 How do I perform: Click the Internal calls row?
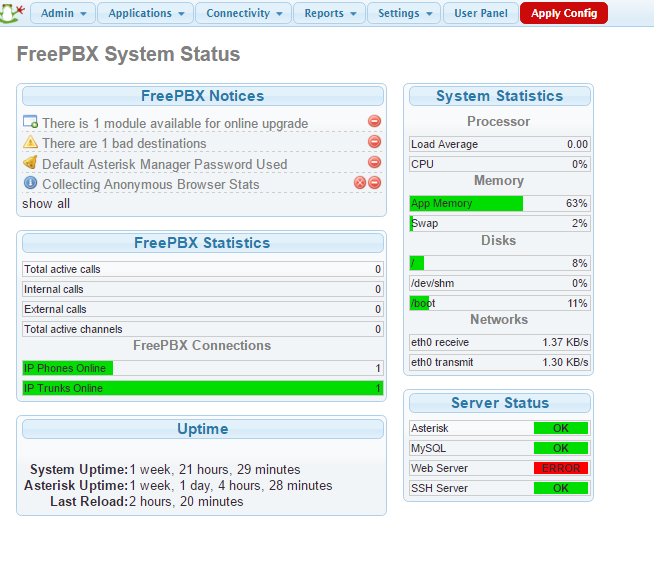click(203, 289)
